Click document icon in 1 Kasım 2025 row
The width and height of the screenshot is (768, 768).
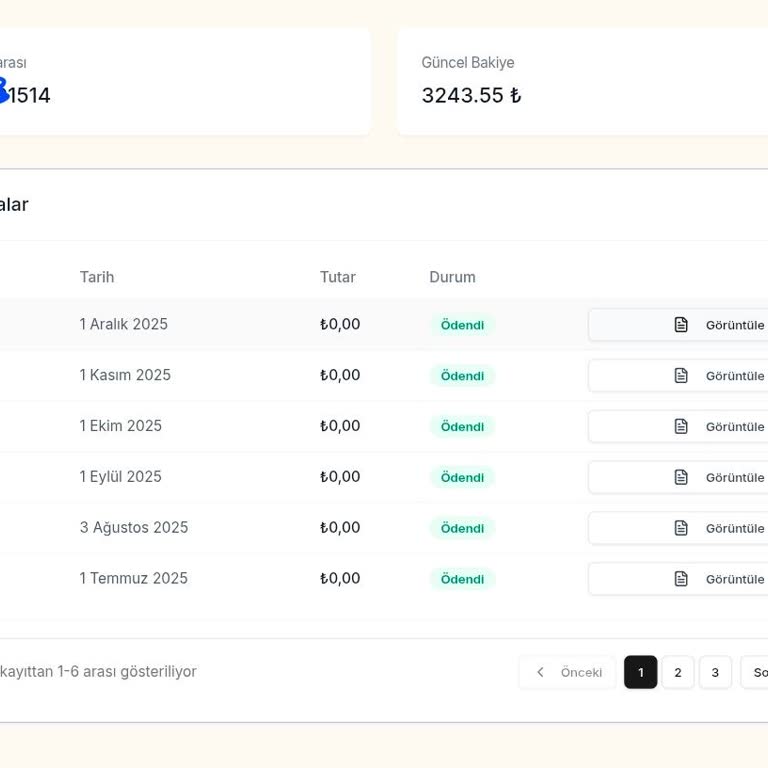(x=681, y=376)
